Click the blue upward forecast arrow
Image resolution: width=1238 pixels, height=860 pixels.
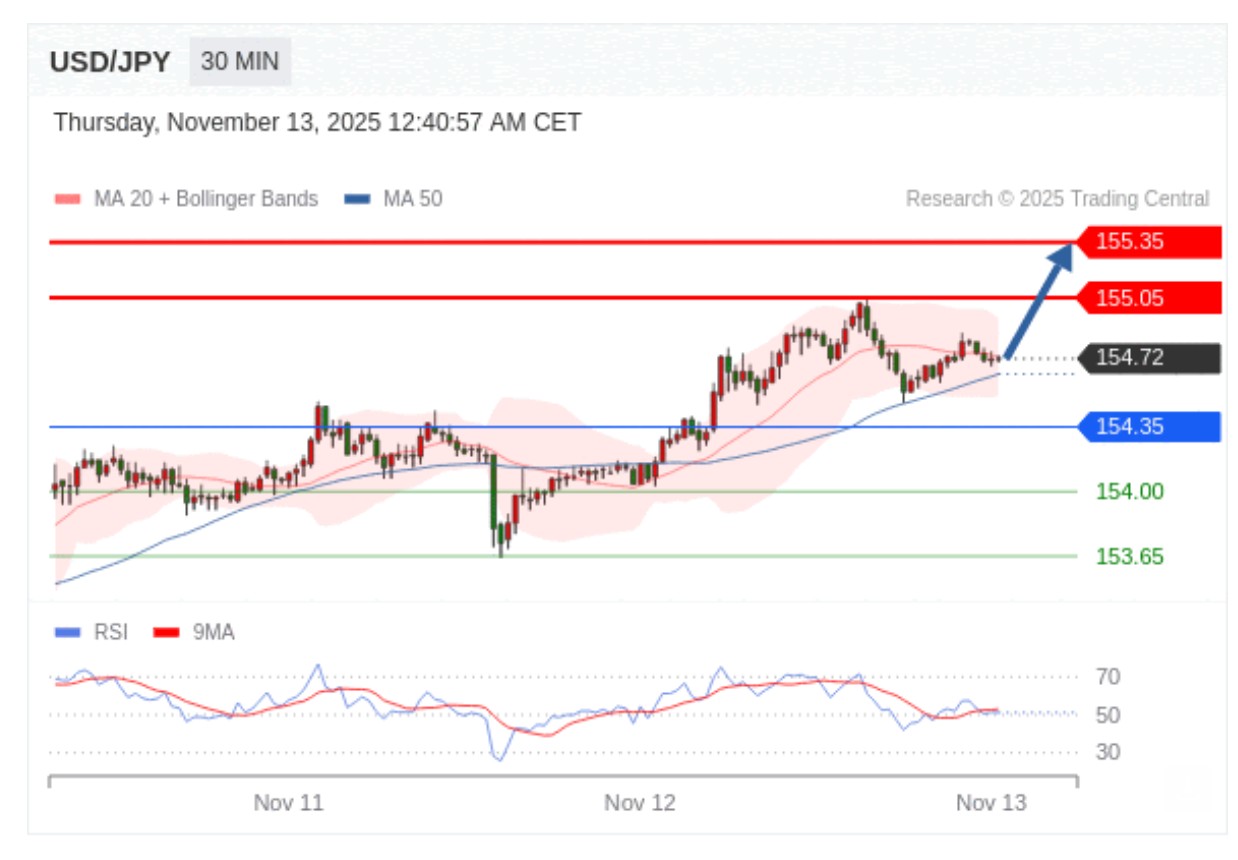tap(1039, 300)
